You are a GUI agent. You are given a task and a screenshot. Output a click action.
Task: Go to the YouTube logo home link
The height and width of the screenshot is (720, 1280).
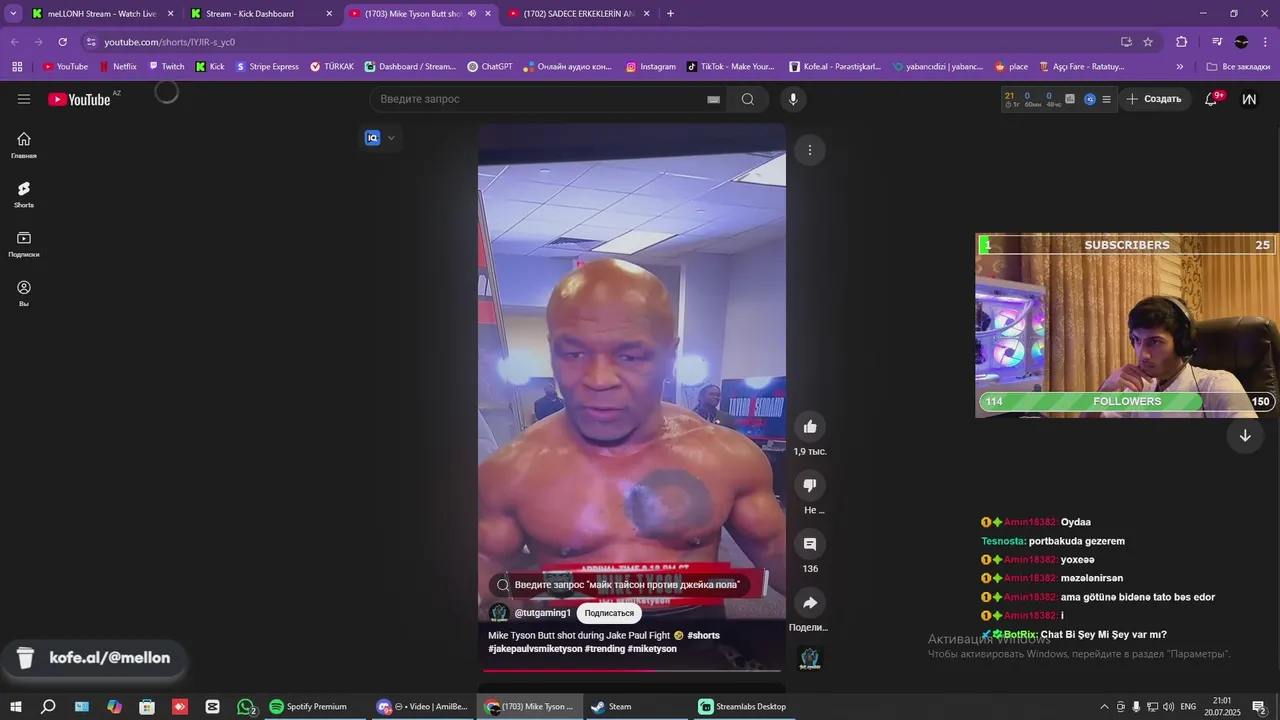(x=79, y=99)
